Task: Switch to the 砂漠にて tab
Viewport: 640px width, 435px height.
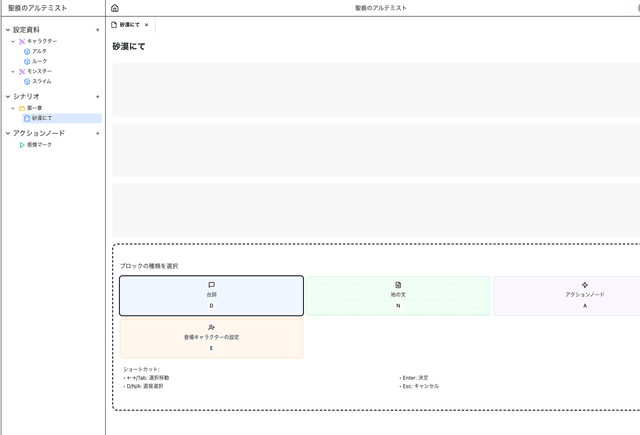Action: [x=129, y=24]
